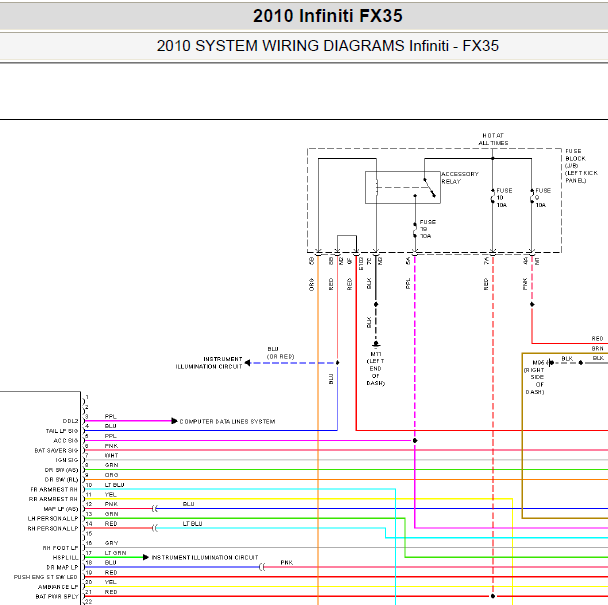Click the green HSPL ILL arrow tip

(146, 557)
